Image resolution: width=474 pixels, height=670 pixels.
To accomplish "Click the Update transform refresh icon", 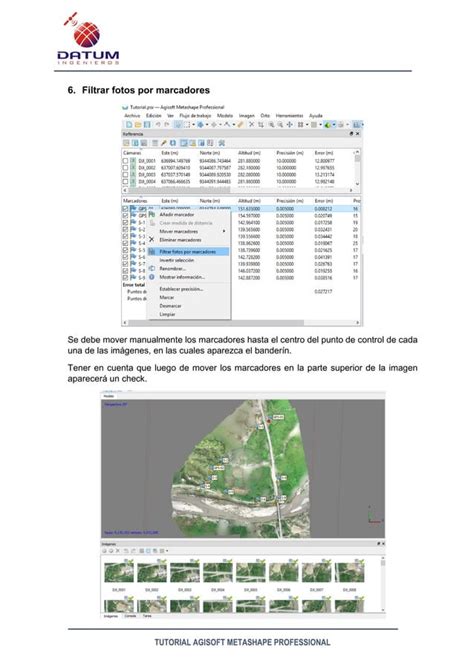I will tap(173, 143).
